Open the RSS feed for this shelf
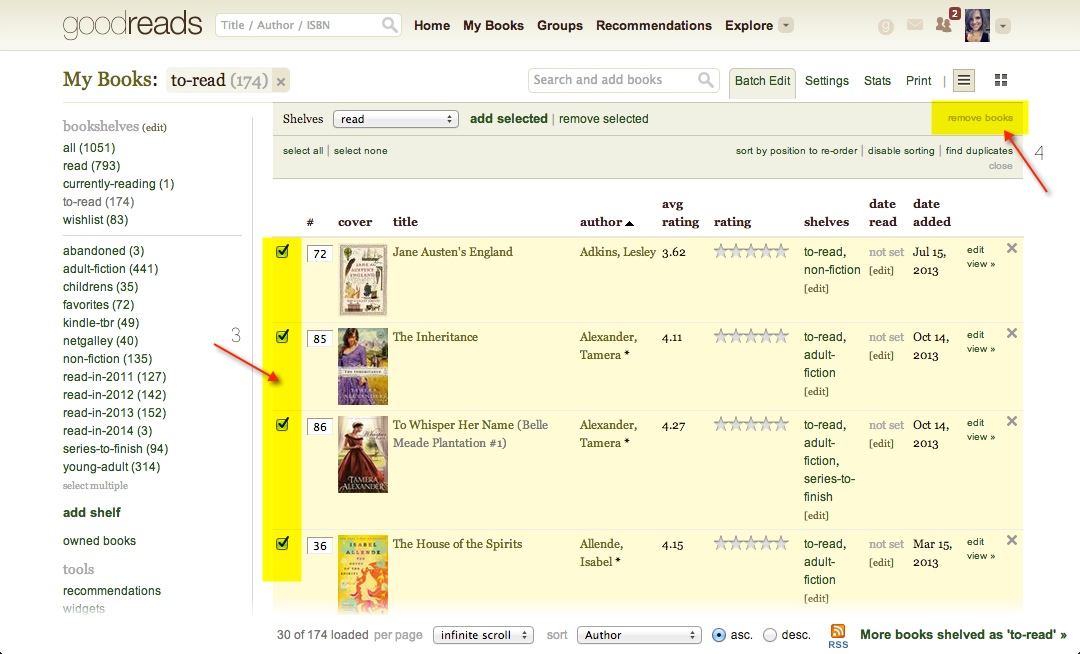Screen dimensions: 1080x654 (x=837, y=632)
